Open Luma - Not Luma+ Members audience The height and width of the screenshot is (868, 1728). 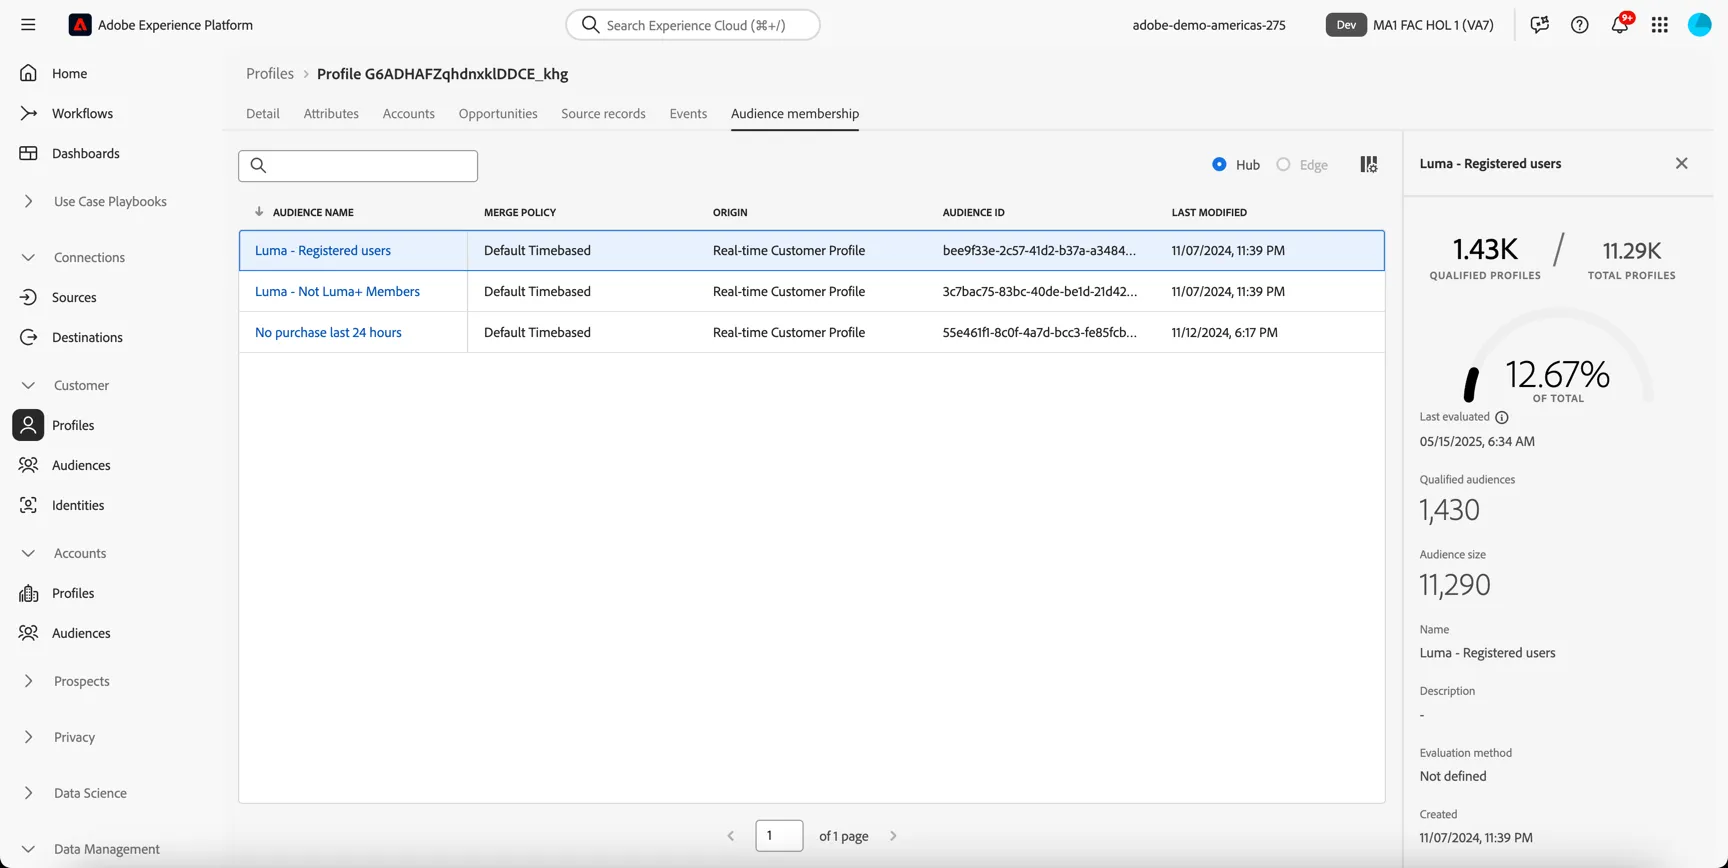click(x=337, y=291)
